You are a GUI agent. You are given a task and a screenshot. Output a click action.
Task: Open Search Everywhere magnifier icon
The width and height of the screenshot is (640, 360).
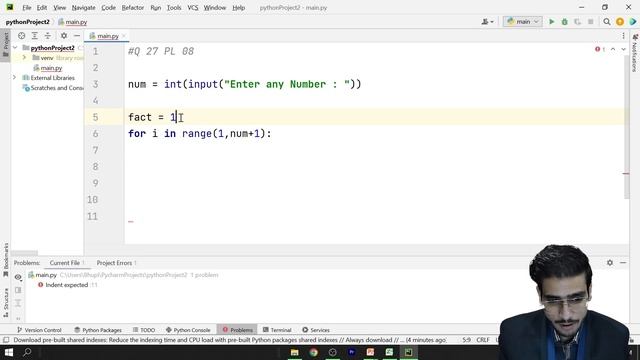coord(607,22)
